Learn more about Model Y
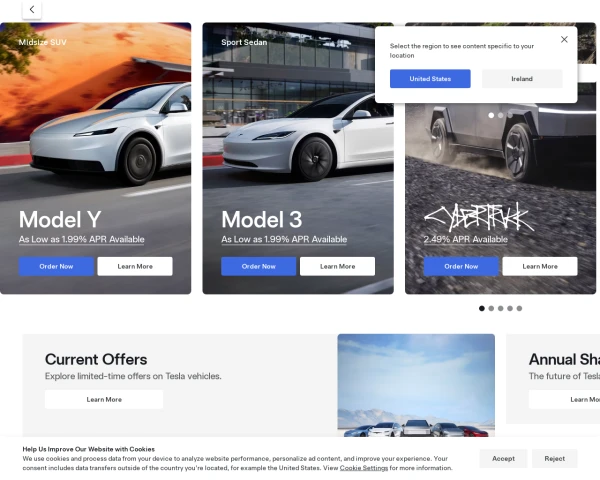 (135, 266)
